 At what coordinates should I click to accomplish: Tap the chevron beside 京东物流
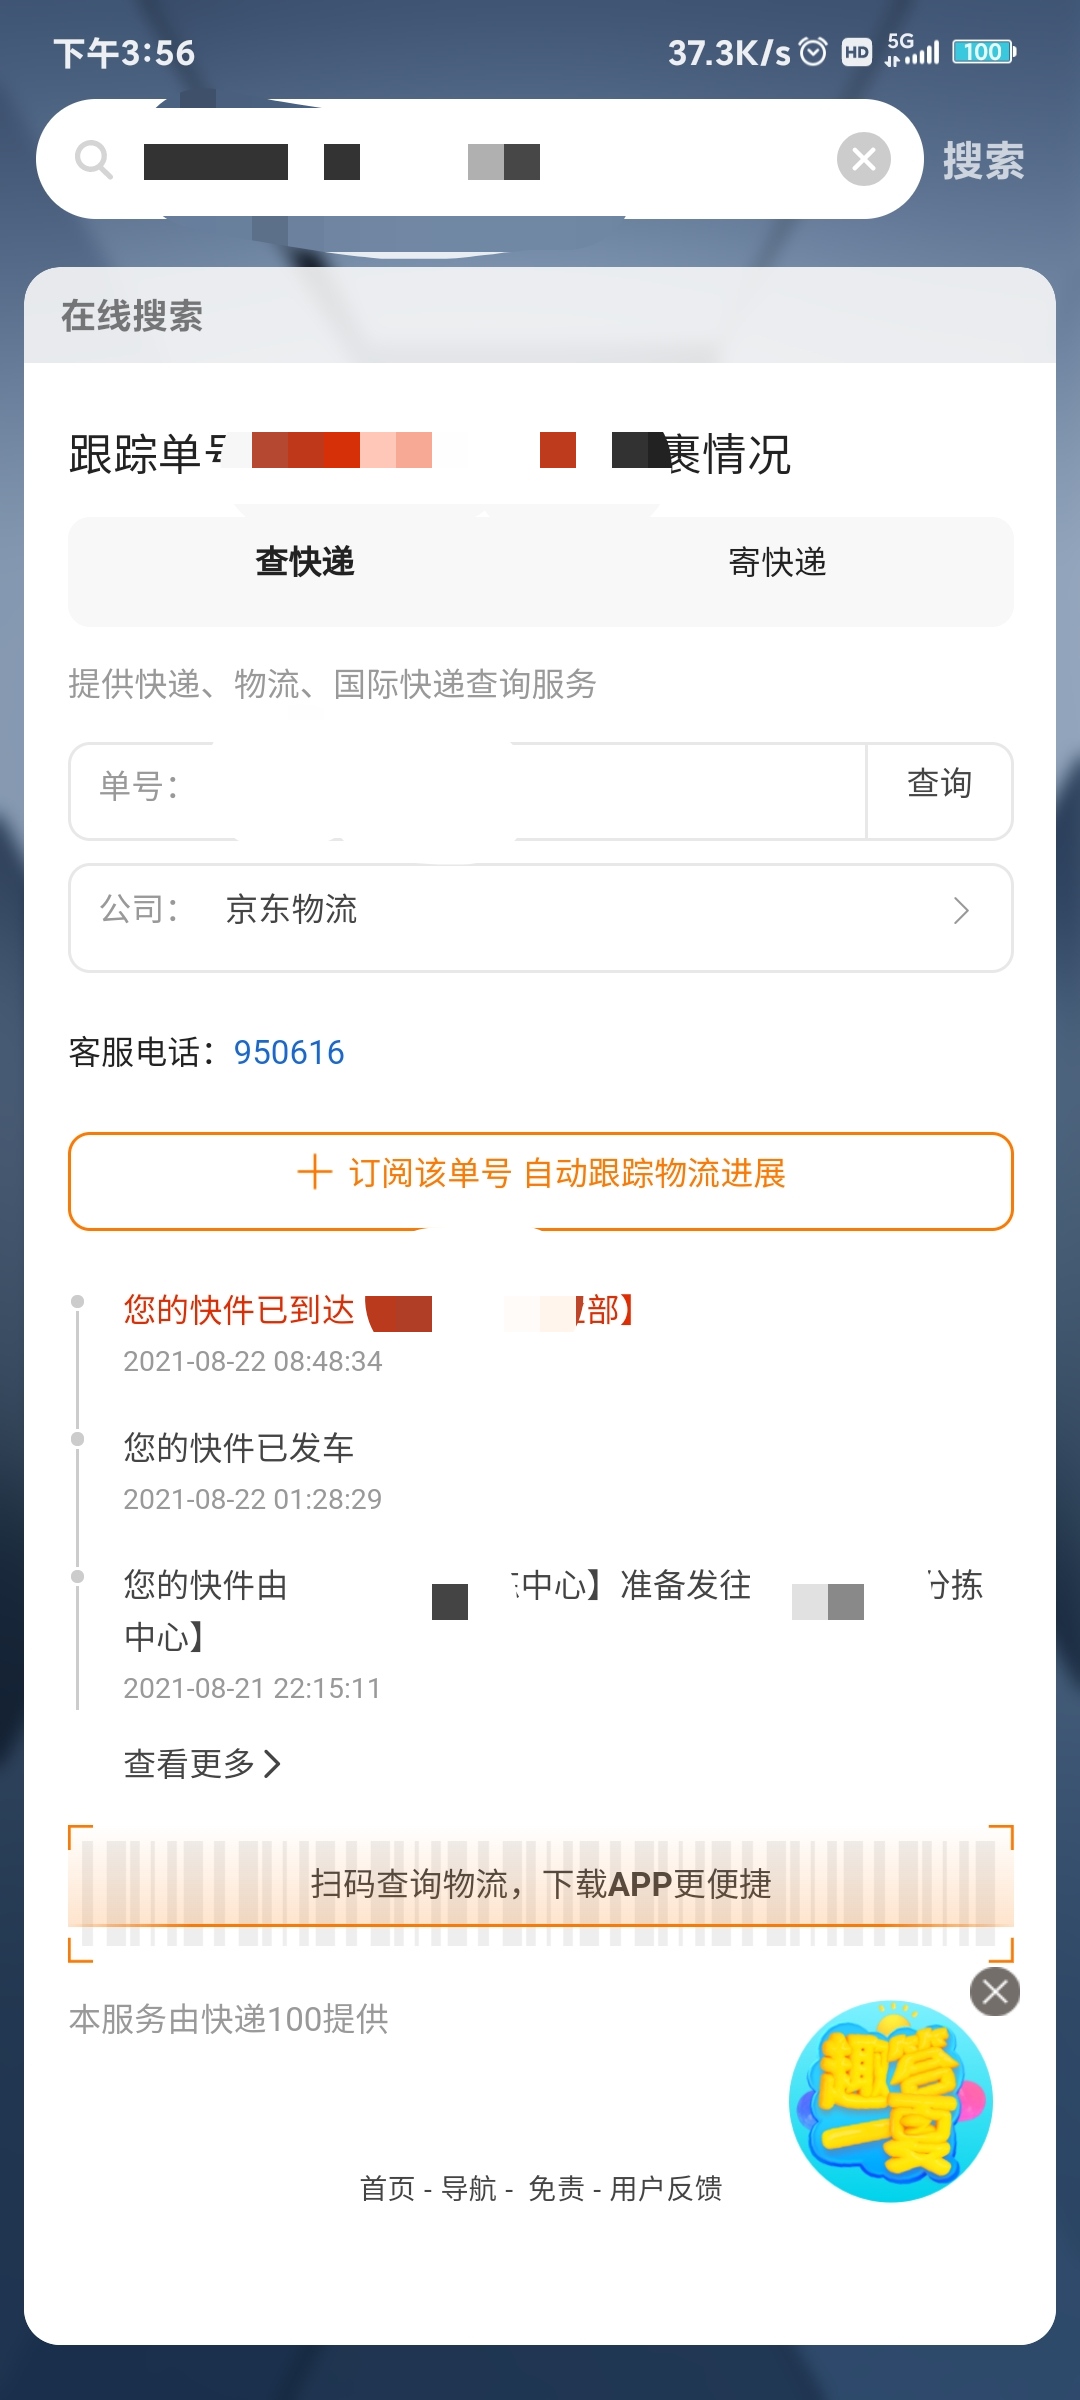(x=961, y=911)
